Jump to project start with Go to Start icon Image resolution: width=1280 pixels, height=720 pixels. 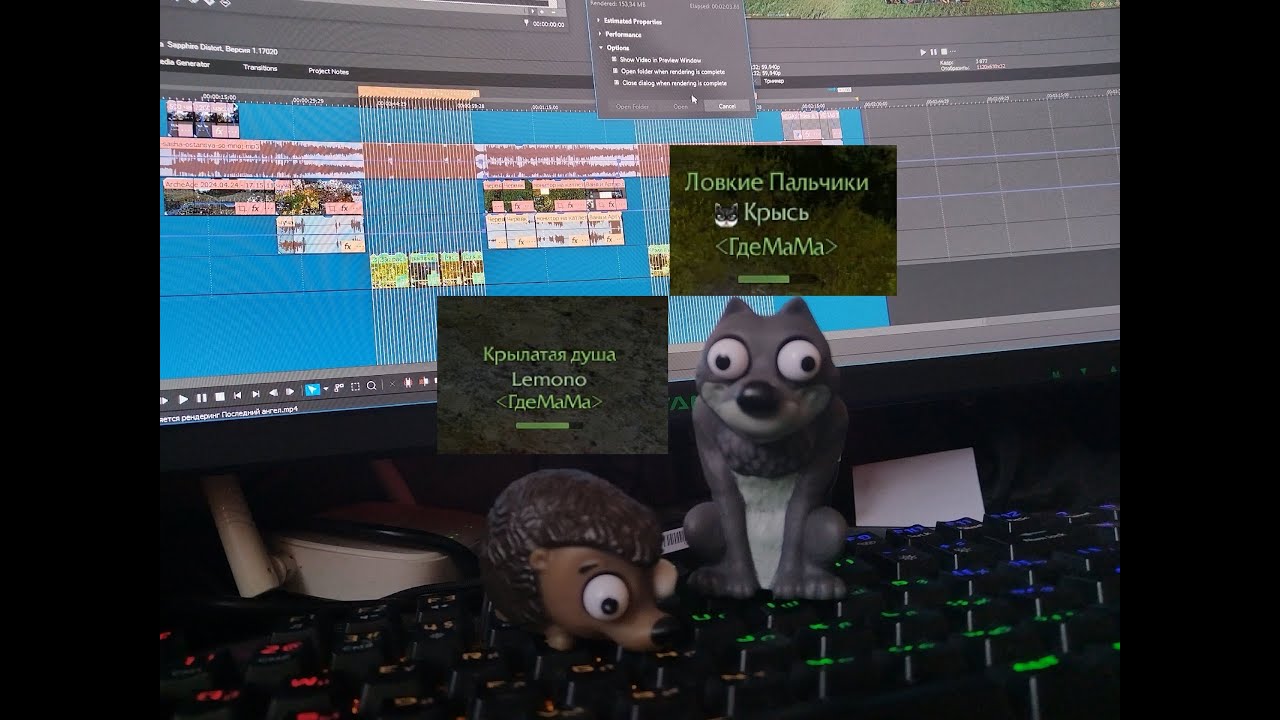click(x=238, y=395)
